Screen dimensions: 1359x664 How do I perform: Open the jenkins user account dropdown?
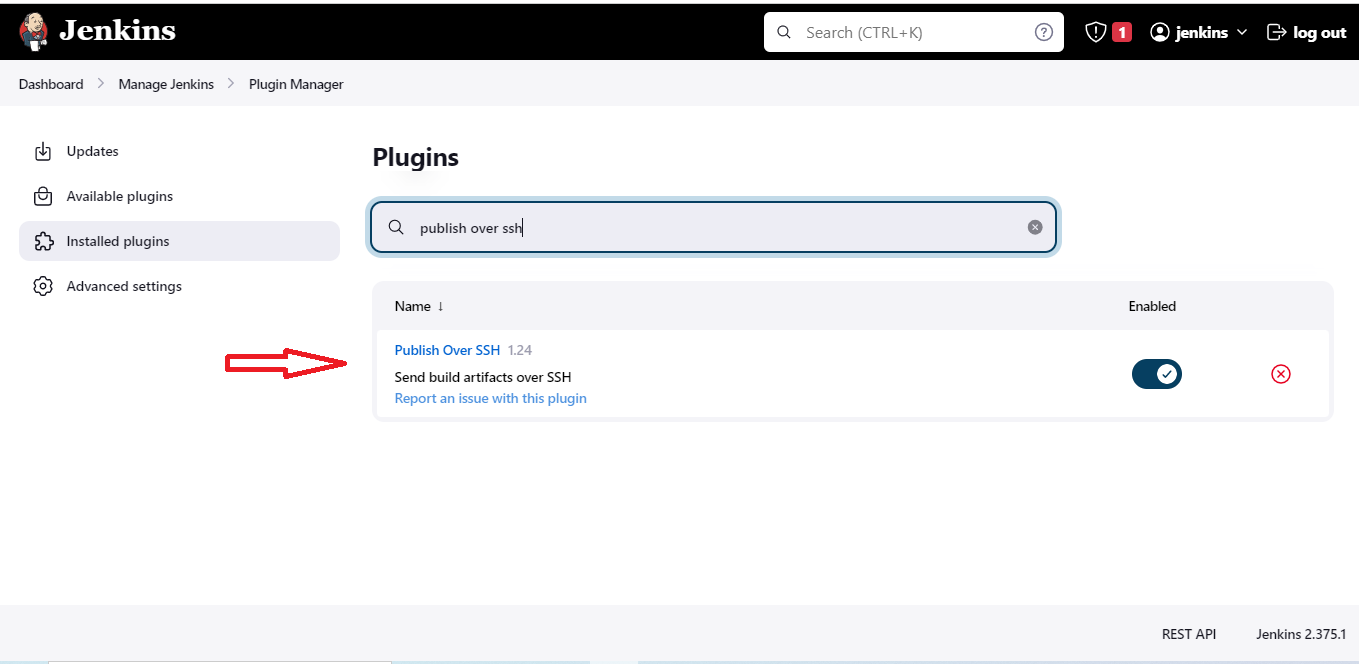click(x=1190, y=32)
